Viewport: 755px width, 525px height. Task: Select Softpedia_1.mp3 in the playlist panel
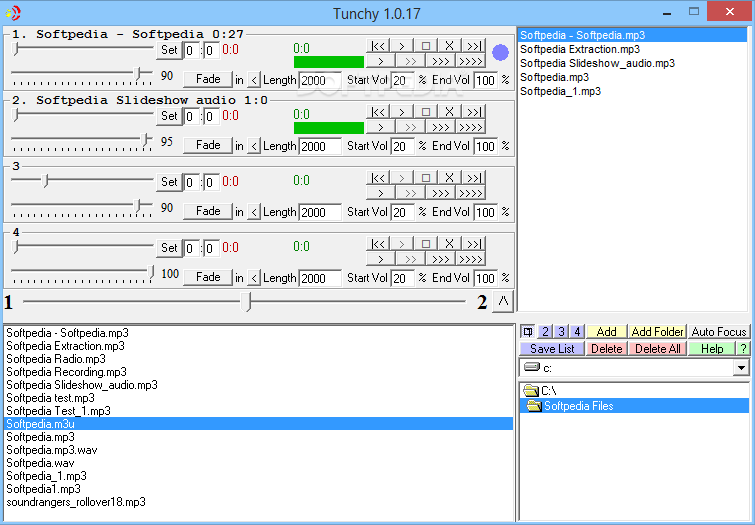[x=560, y=91]
